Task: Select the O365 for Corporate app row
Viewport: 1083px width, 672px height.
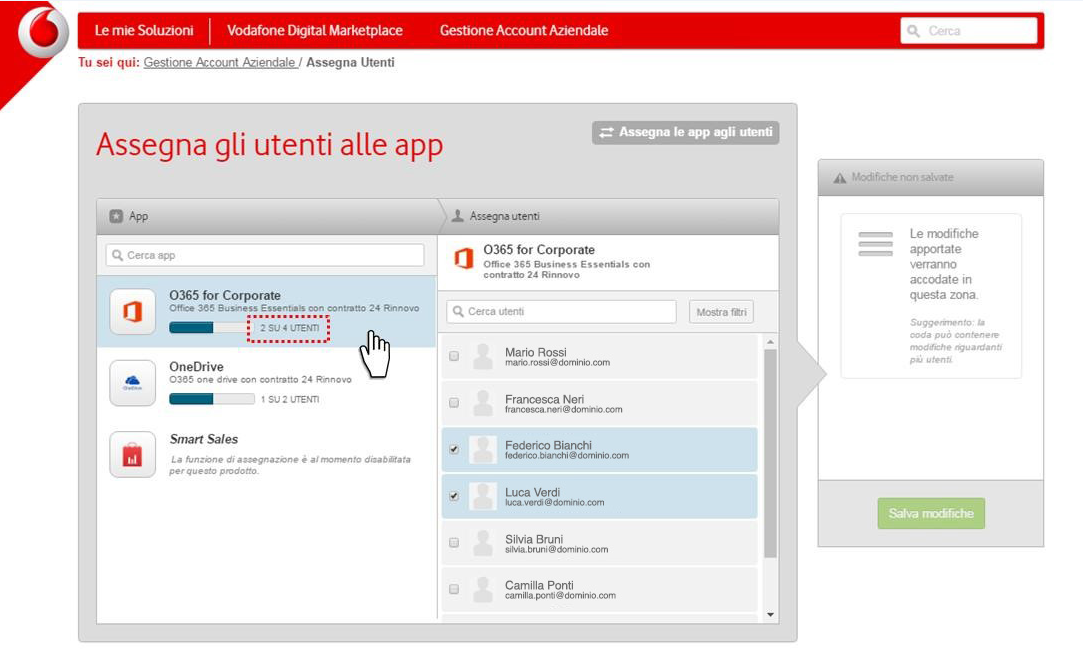Action: point(267,311)
